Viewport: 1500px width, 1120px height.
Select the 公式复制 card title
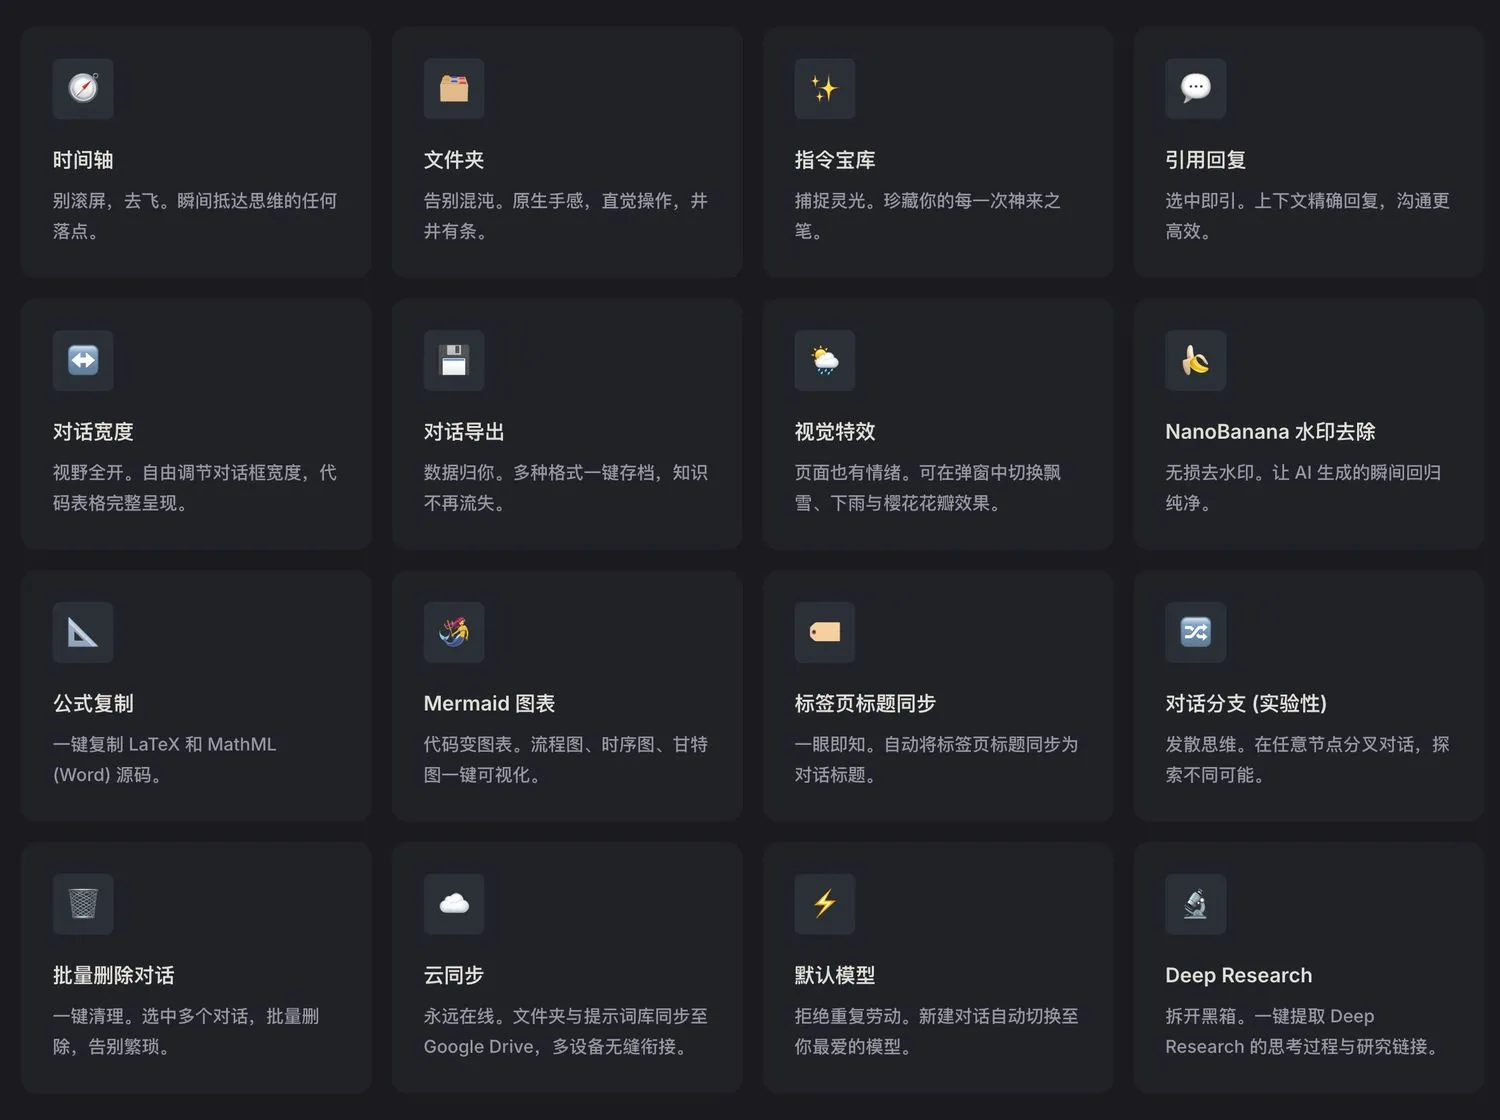click(93, 704)
